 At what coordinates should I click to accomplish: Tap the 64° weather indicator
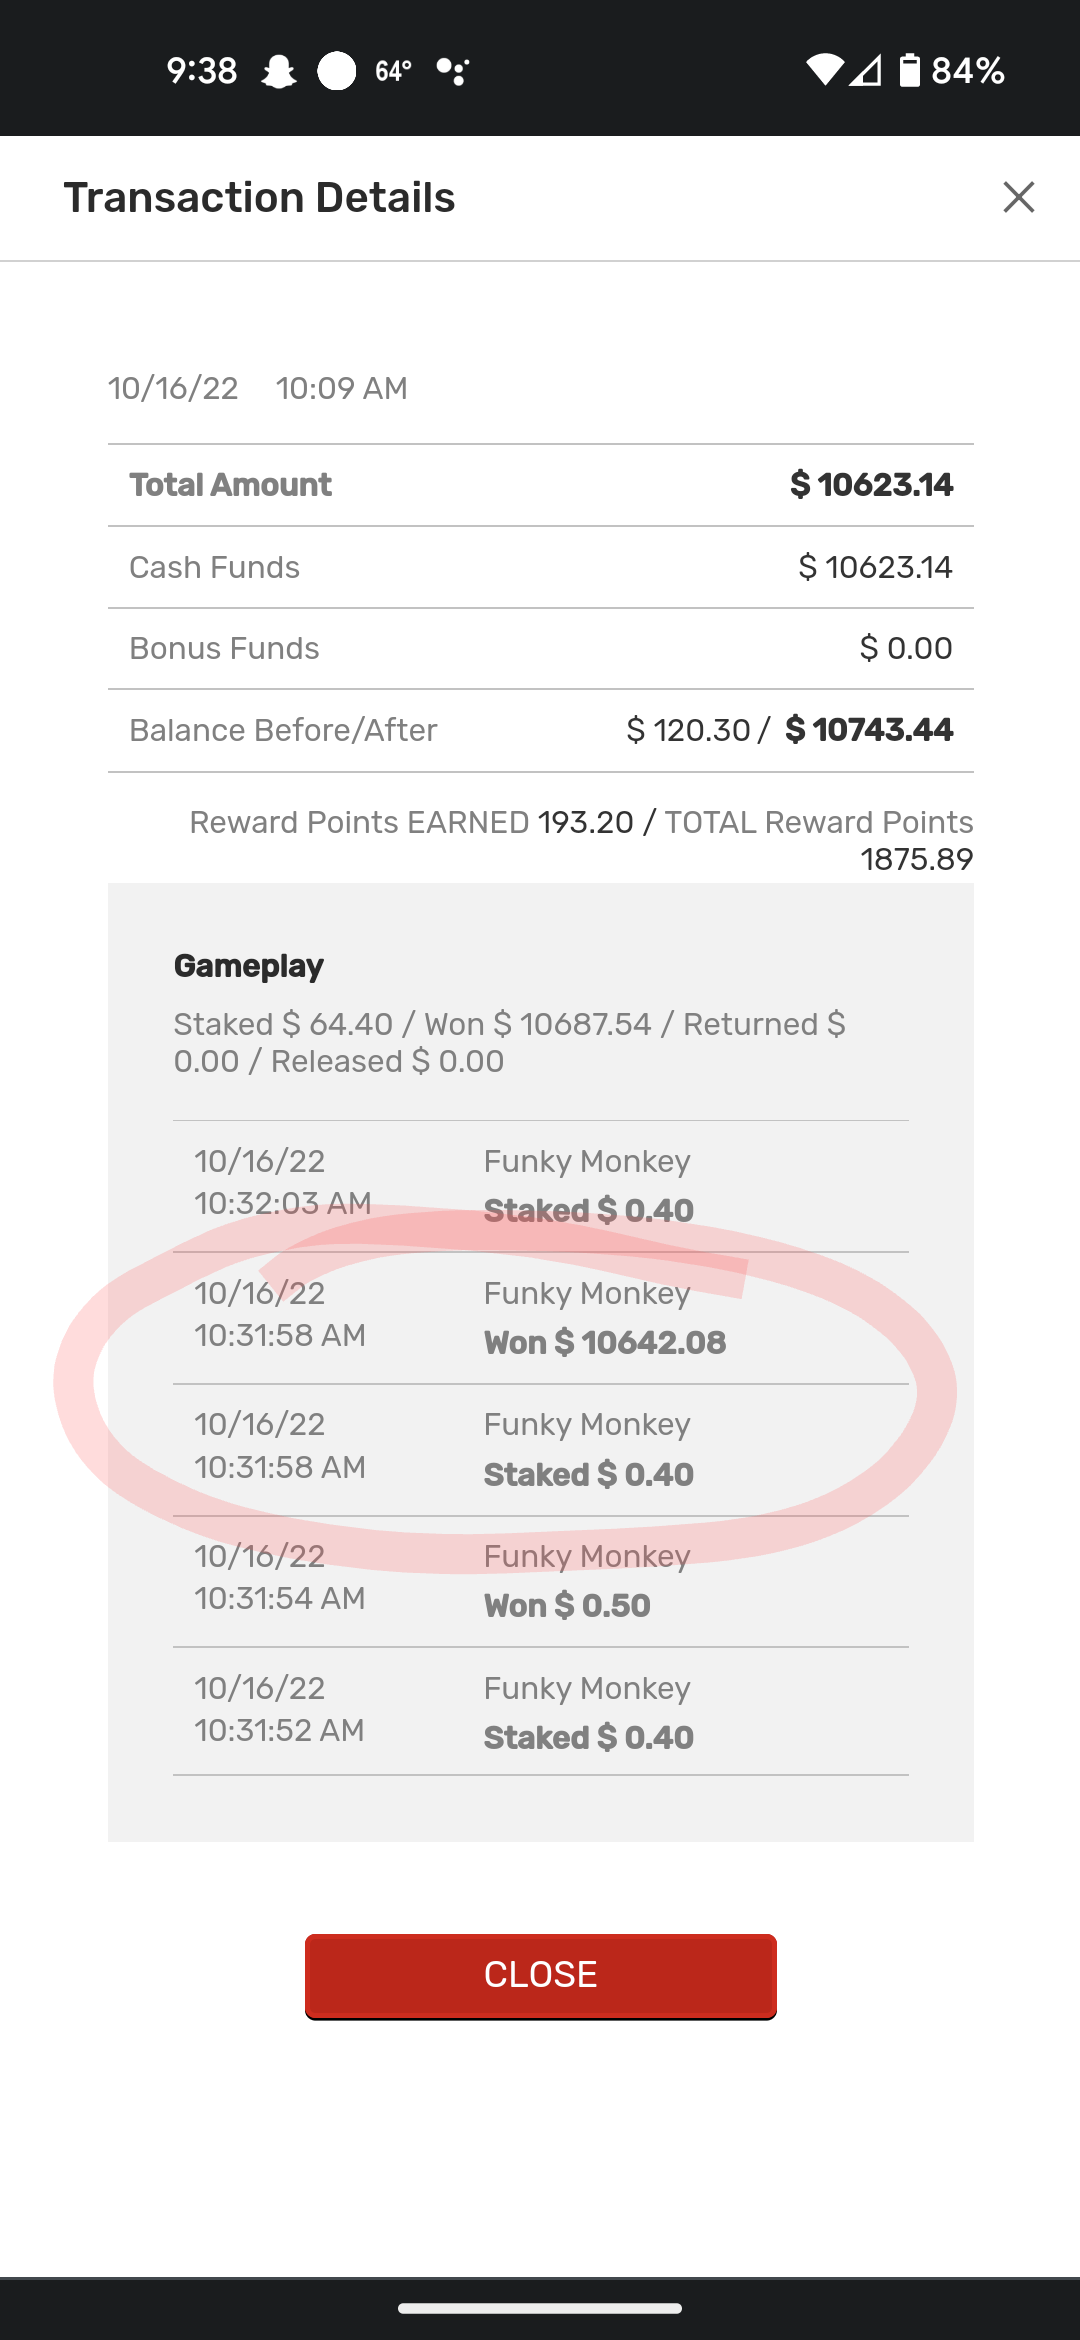point(393,71)
